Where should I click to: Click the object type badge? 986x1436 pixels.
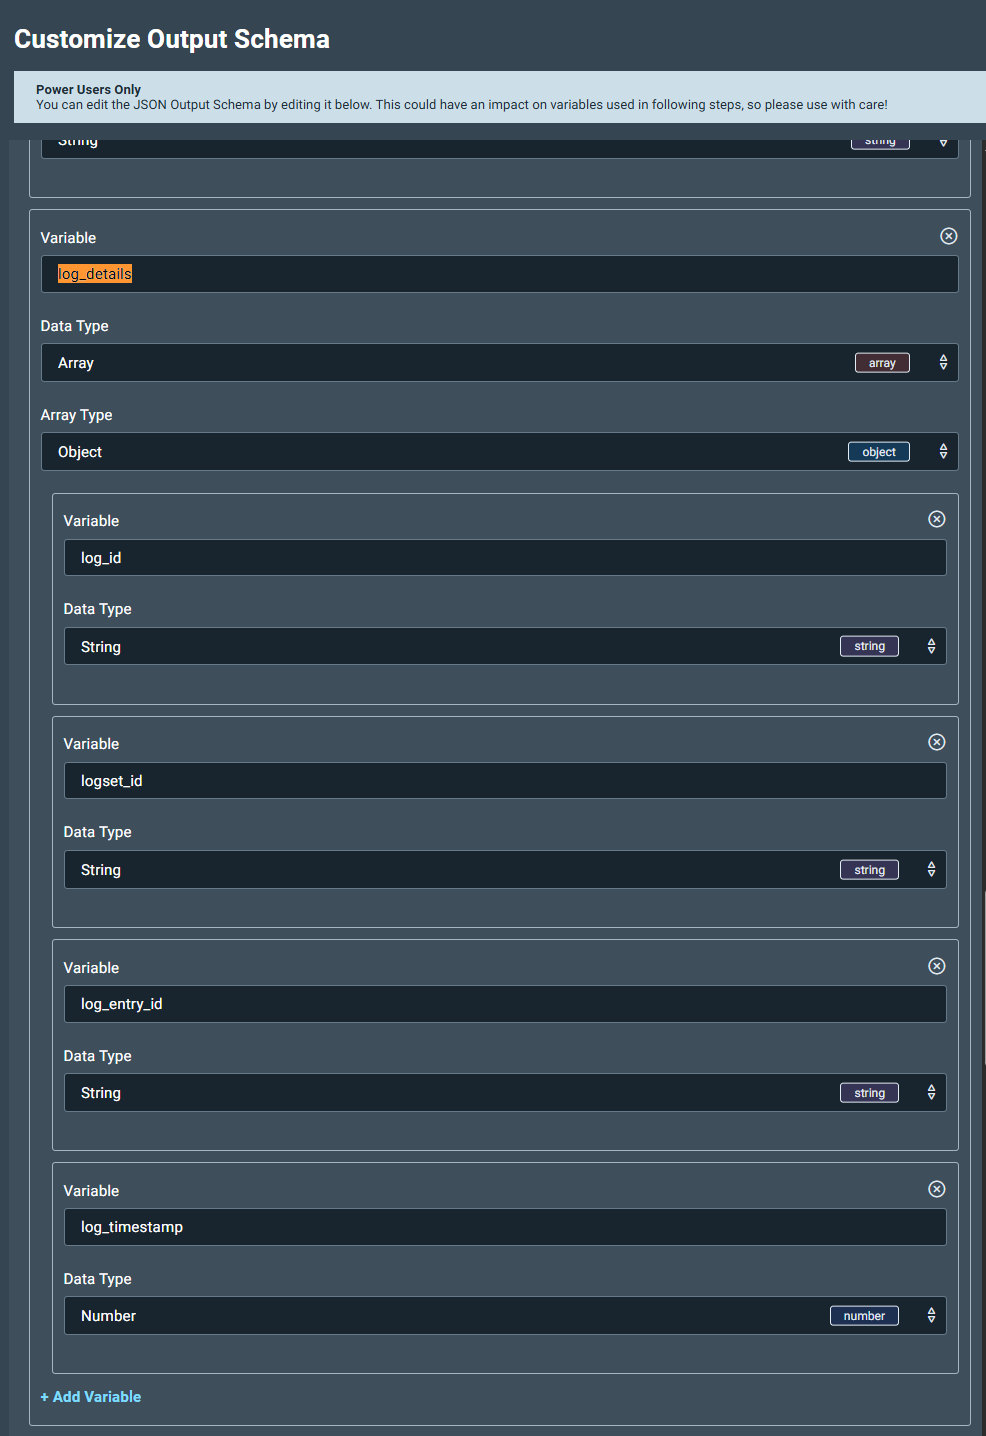coord(878,452)
